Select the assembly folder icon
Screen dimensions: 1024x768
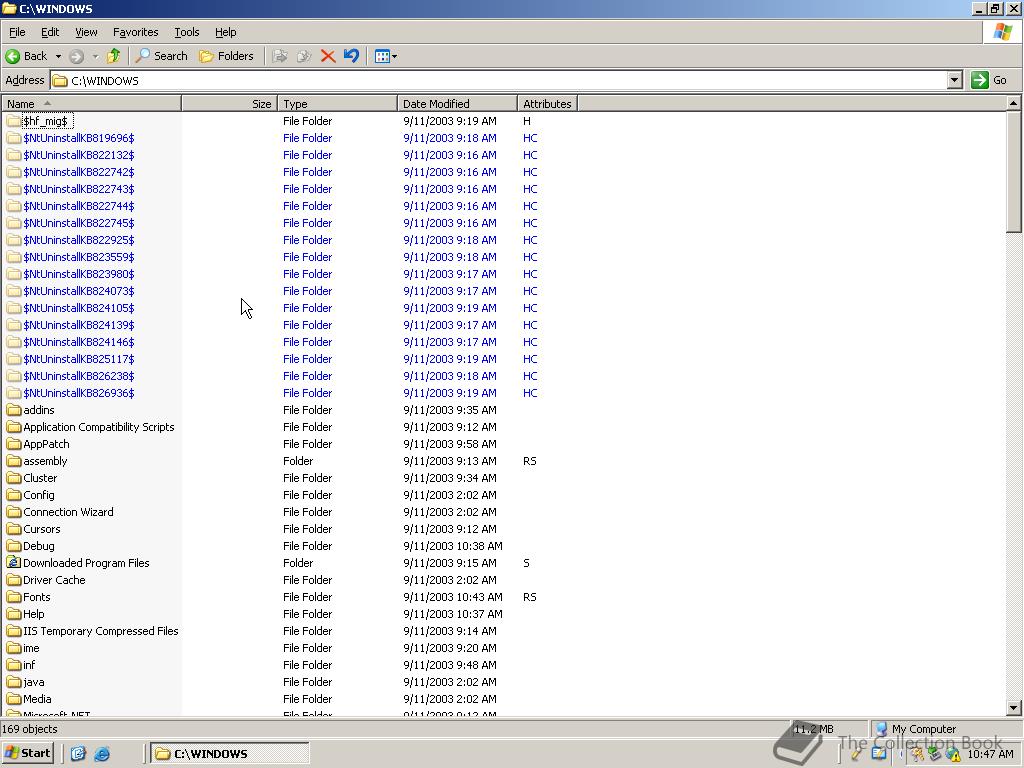[x=14, y=460]
